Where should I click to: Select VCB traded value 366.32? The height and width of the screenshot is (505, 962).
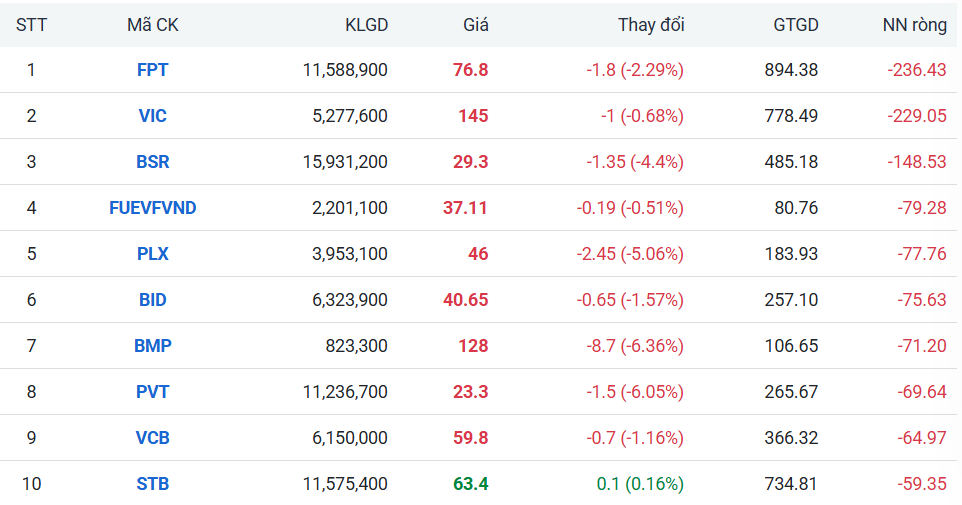tap(791, 438)
